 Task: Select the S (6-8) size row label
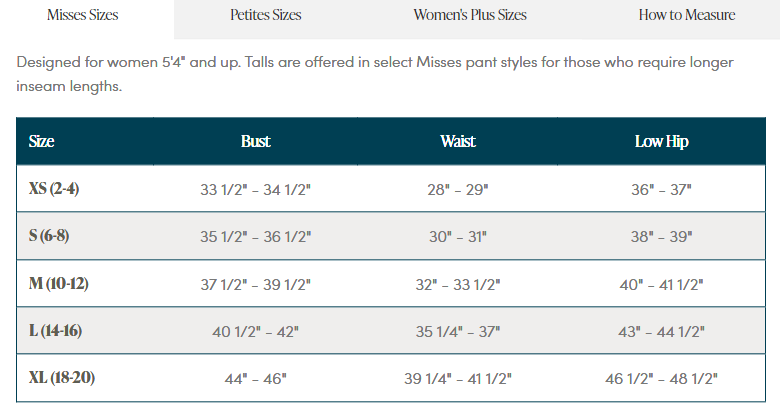pyautogui.click(x=49, y=235)
